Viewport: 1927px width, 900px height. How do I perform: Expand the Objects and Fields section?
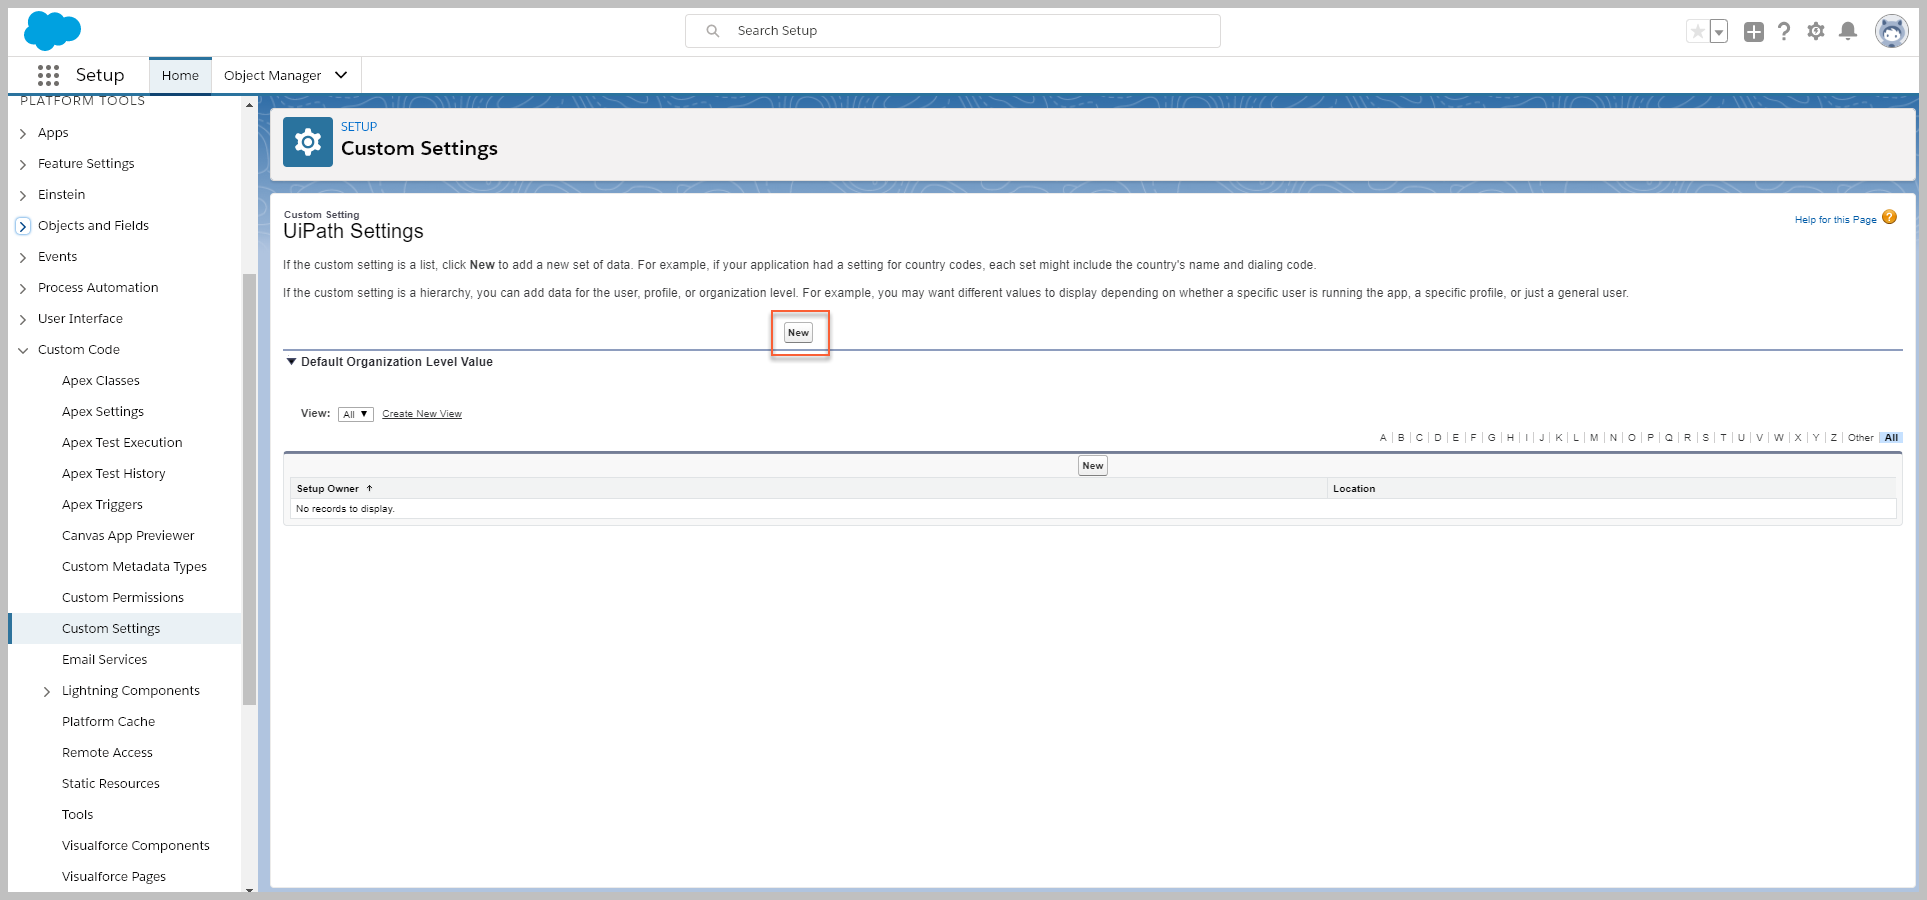tap(23, 227)
